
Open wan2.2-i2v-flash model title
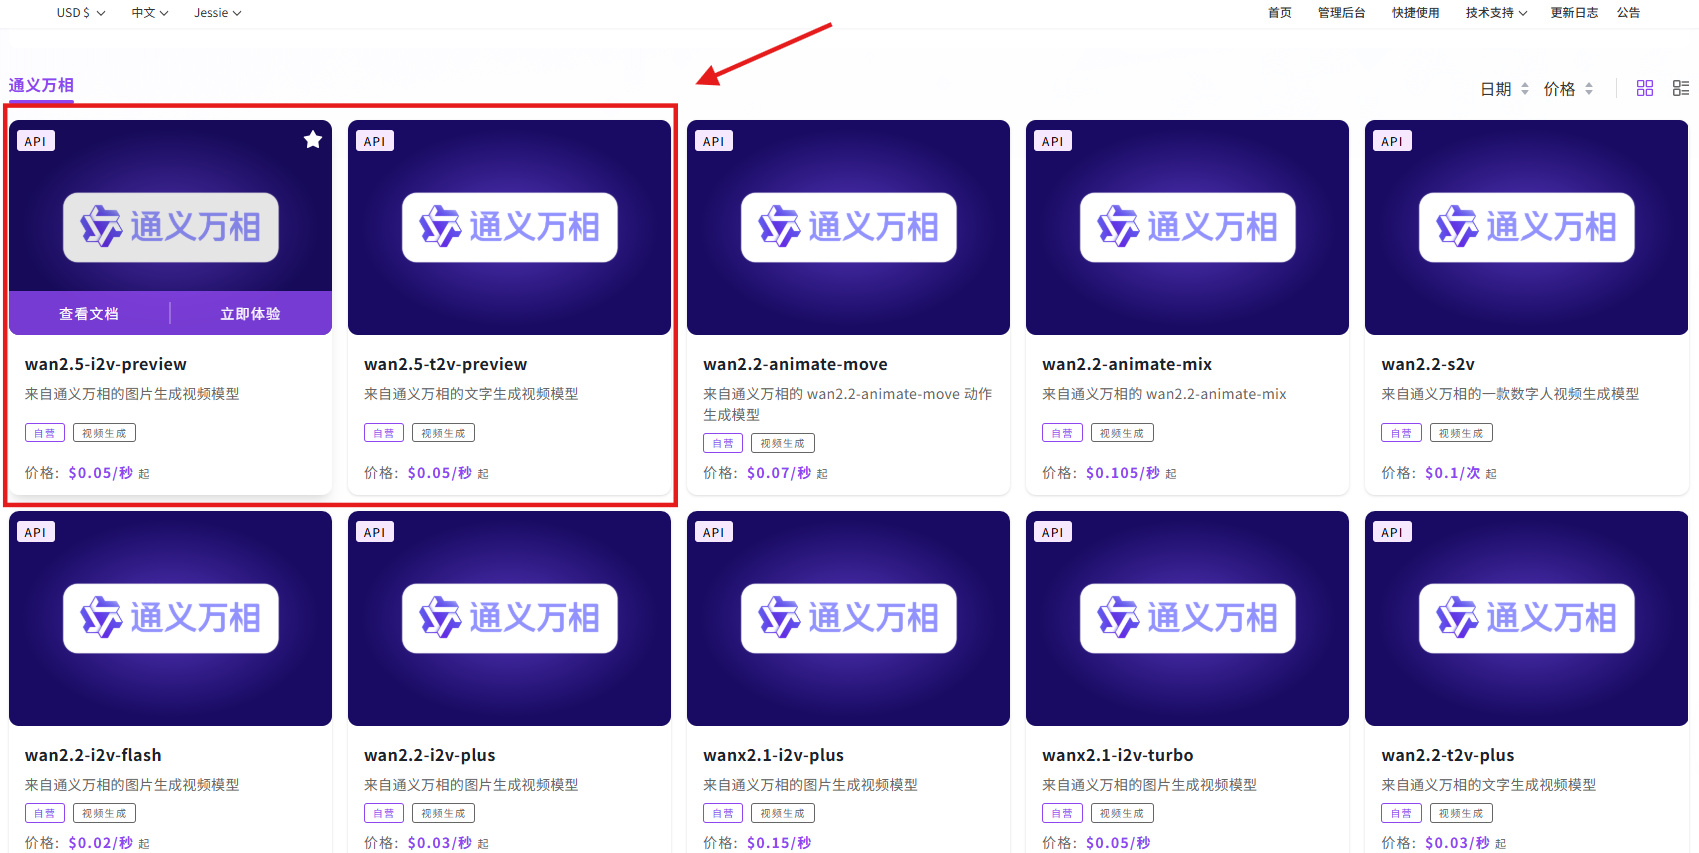(x=93, y=755)
